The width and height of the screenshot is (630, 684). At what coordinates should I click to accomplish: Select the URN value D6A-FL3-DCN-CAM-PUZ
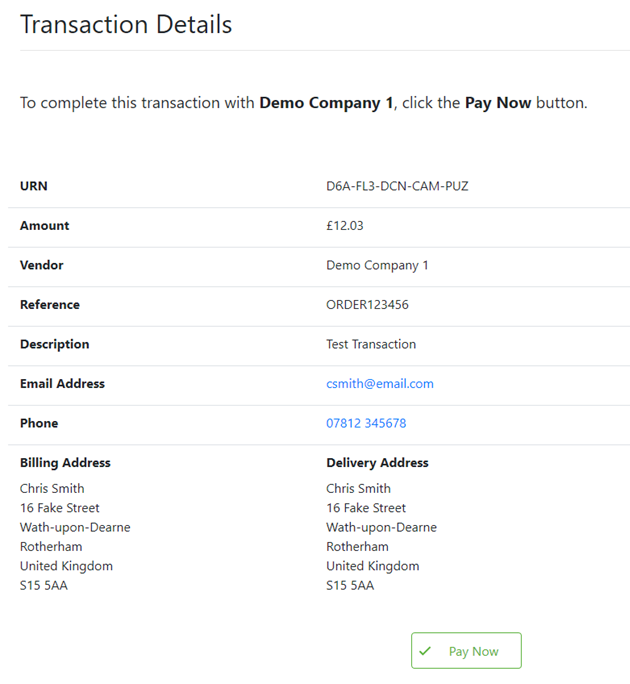397,186
